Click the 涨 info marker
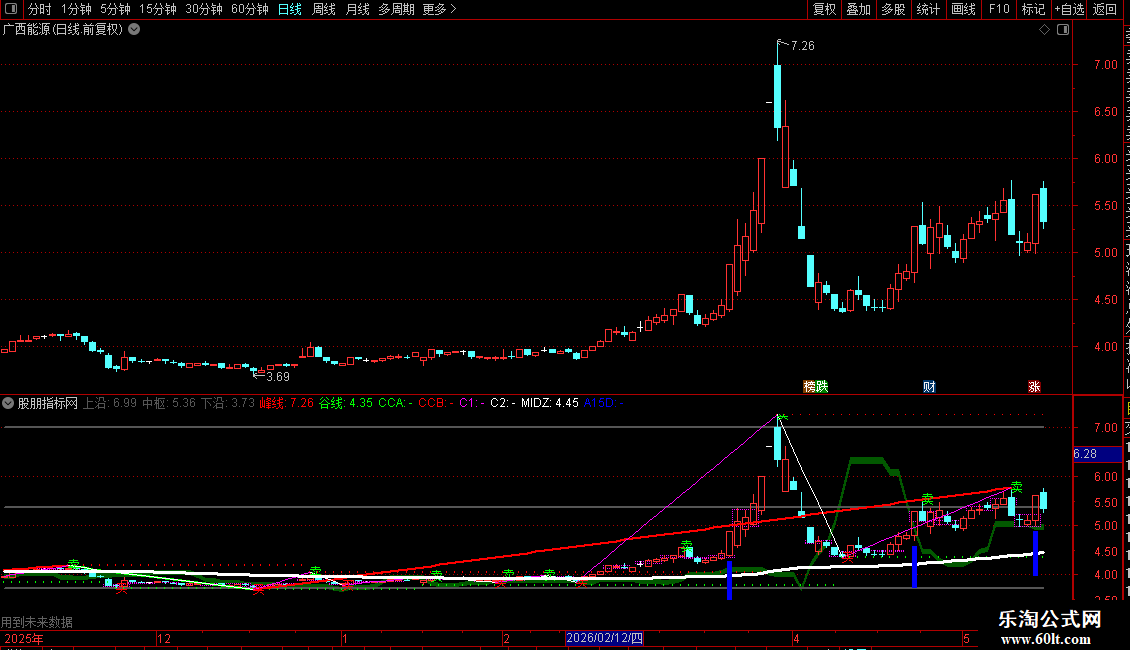This screenshot has width=1130, height=650. click(1034, 387)
